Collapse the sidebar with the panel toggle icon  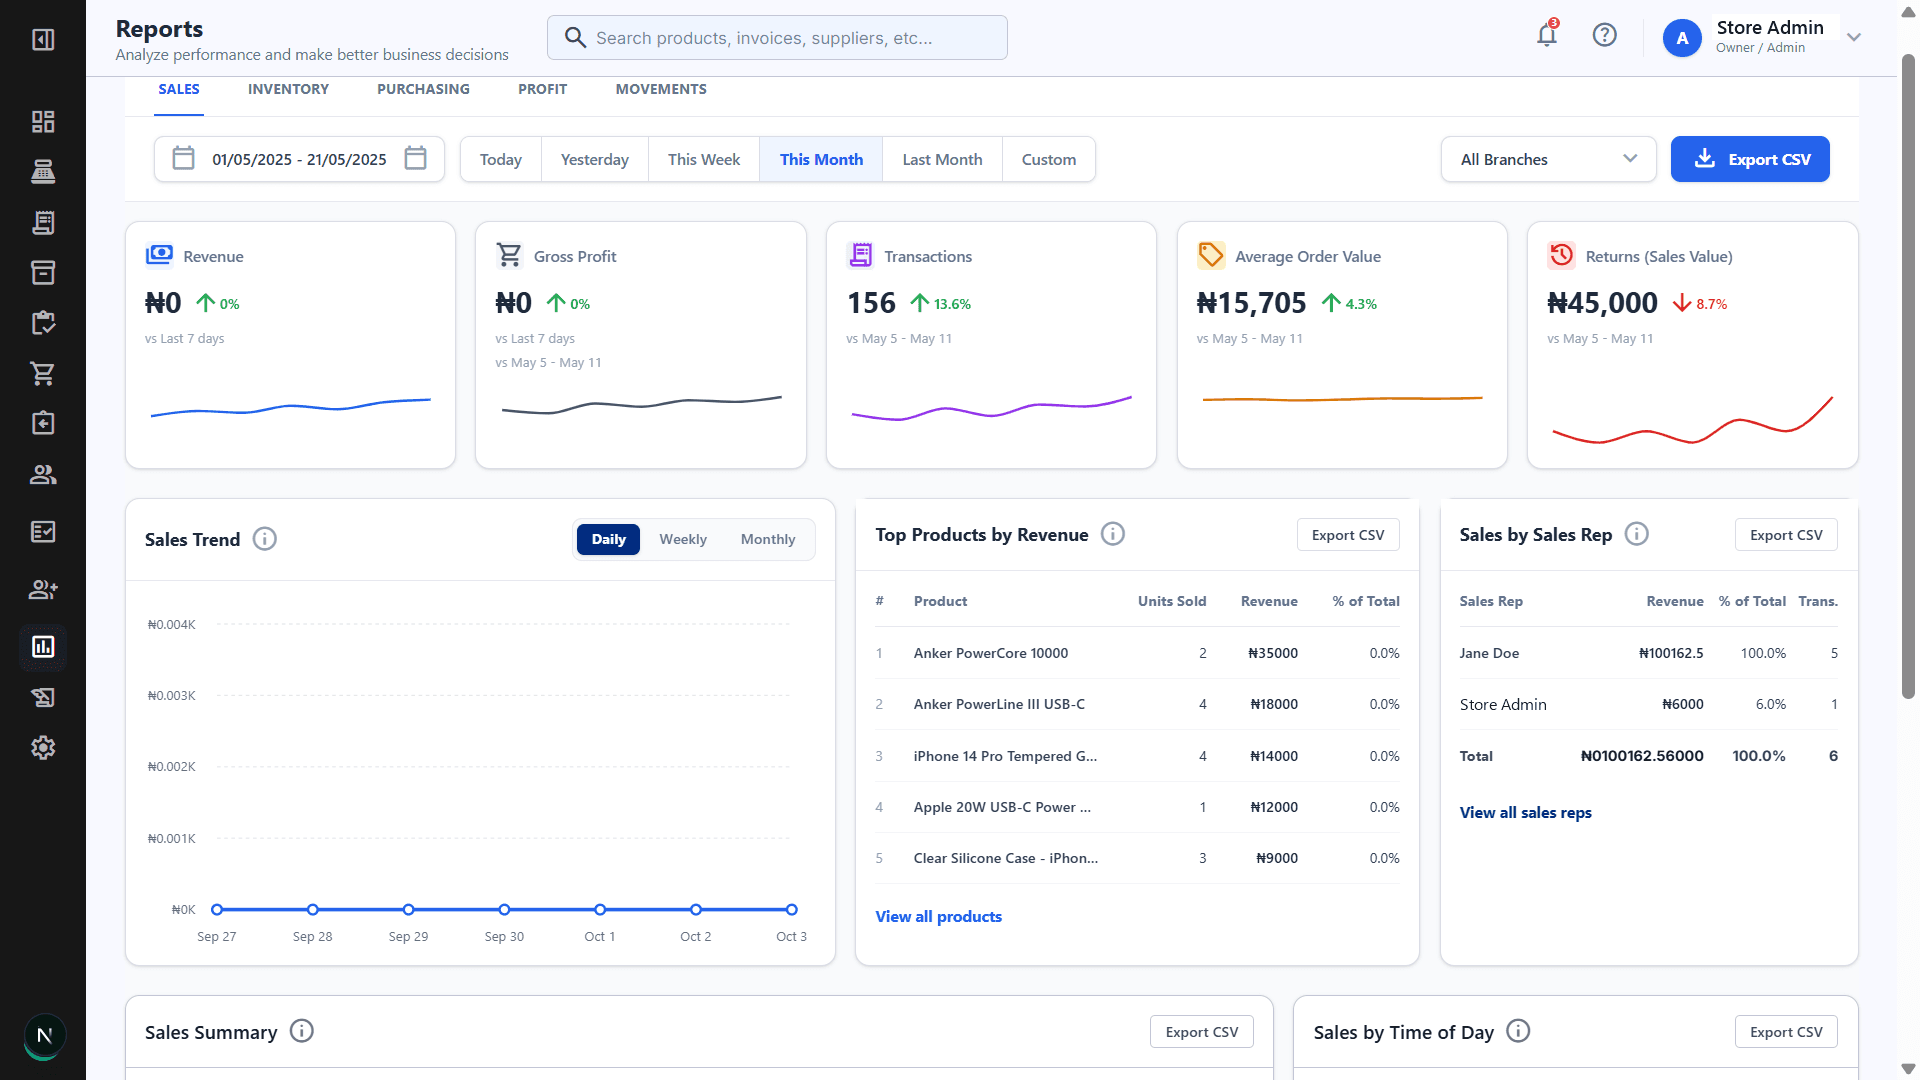(43, 39)
